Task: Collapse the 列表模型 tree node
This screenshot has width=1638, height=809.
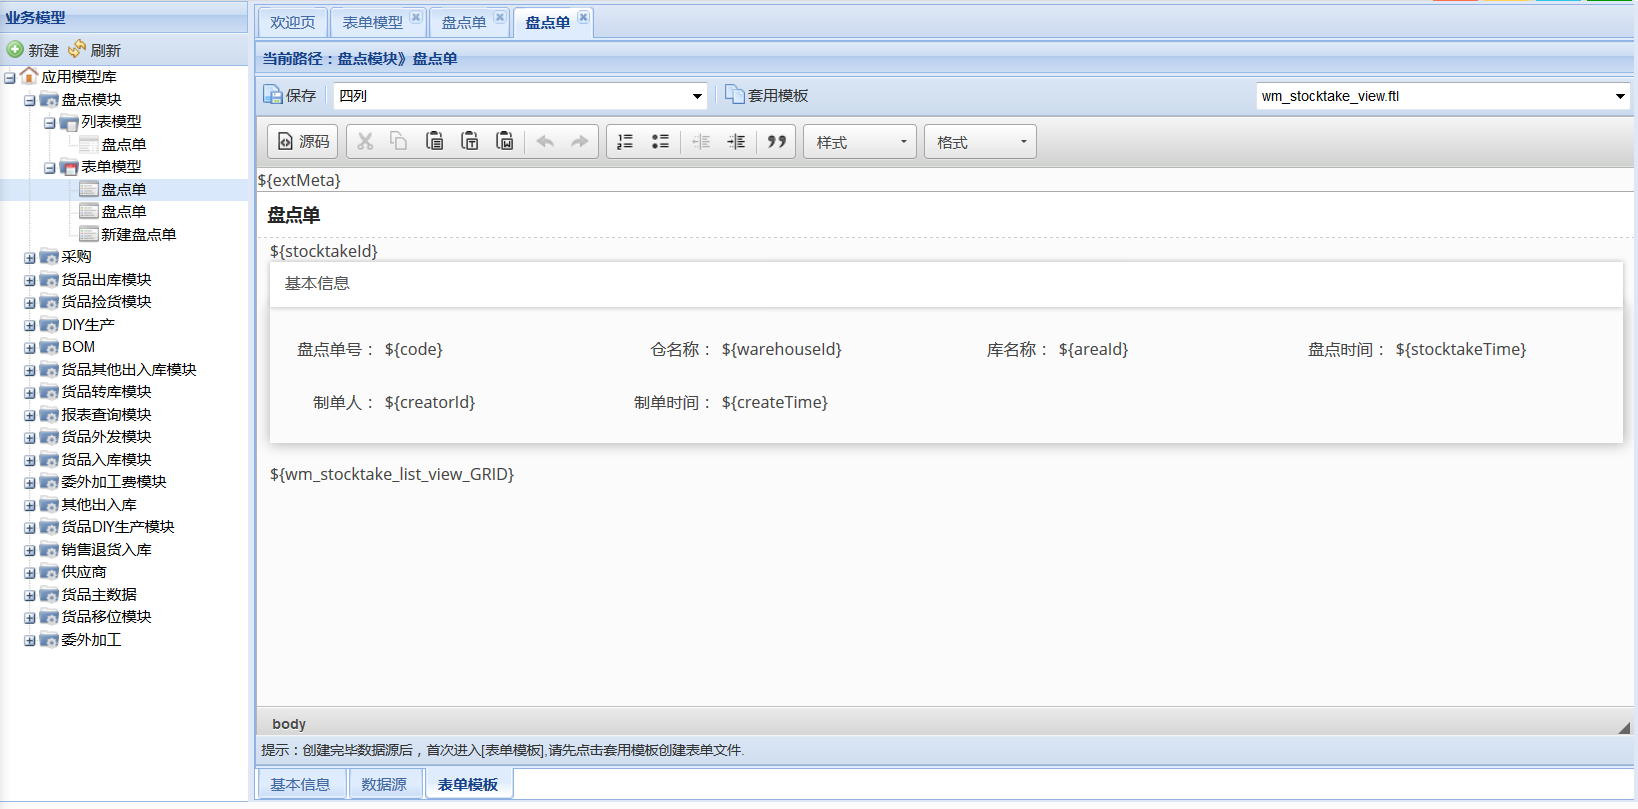Action: click(49, 122)
